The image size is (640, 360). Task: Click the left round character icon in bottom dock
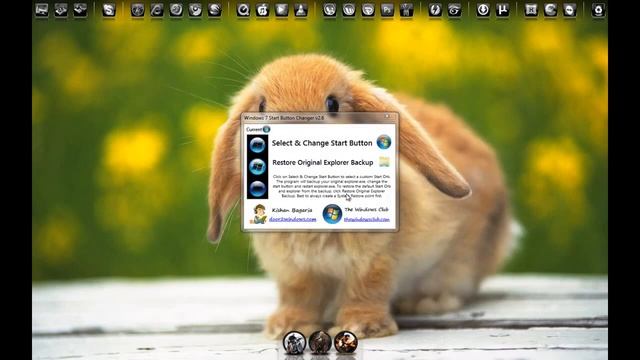tap(294, 342)
